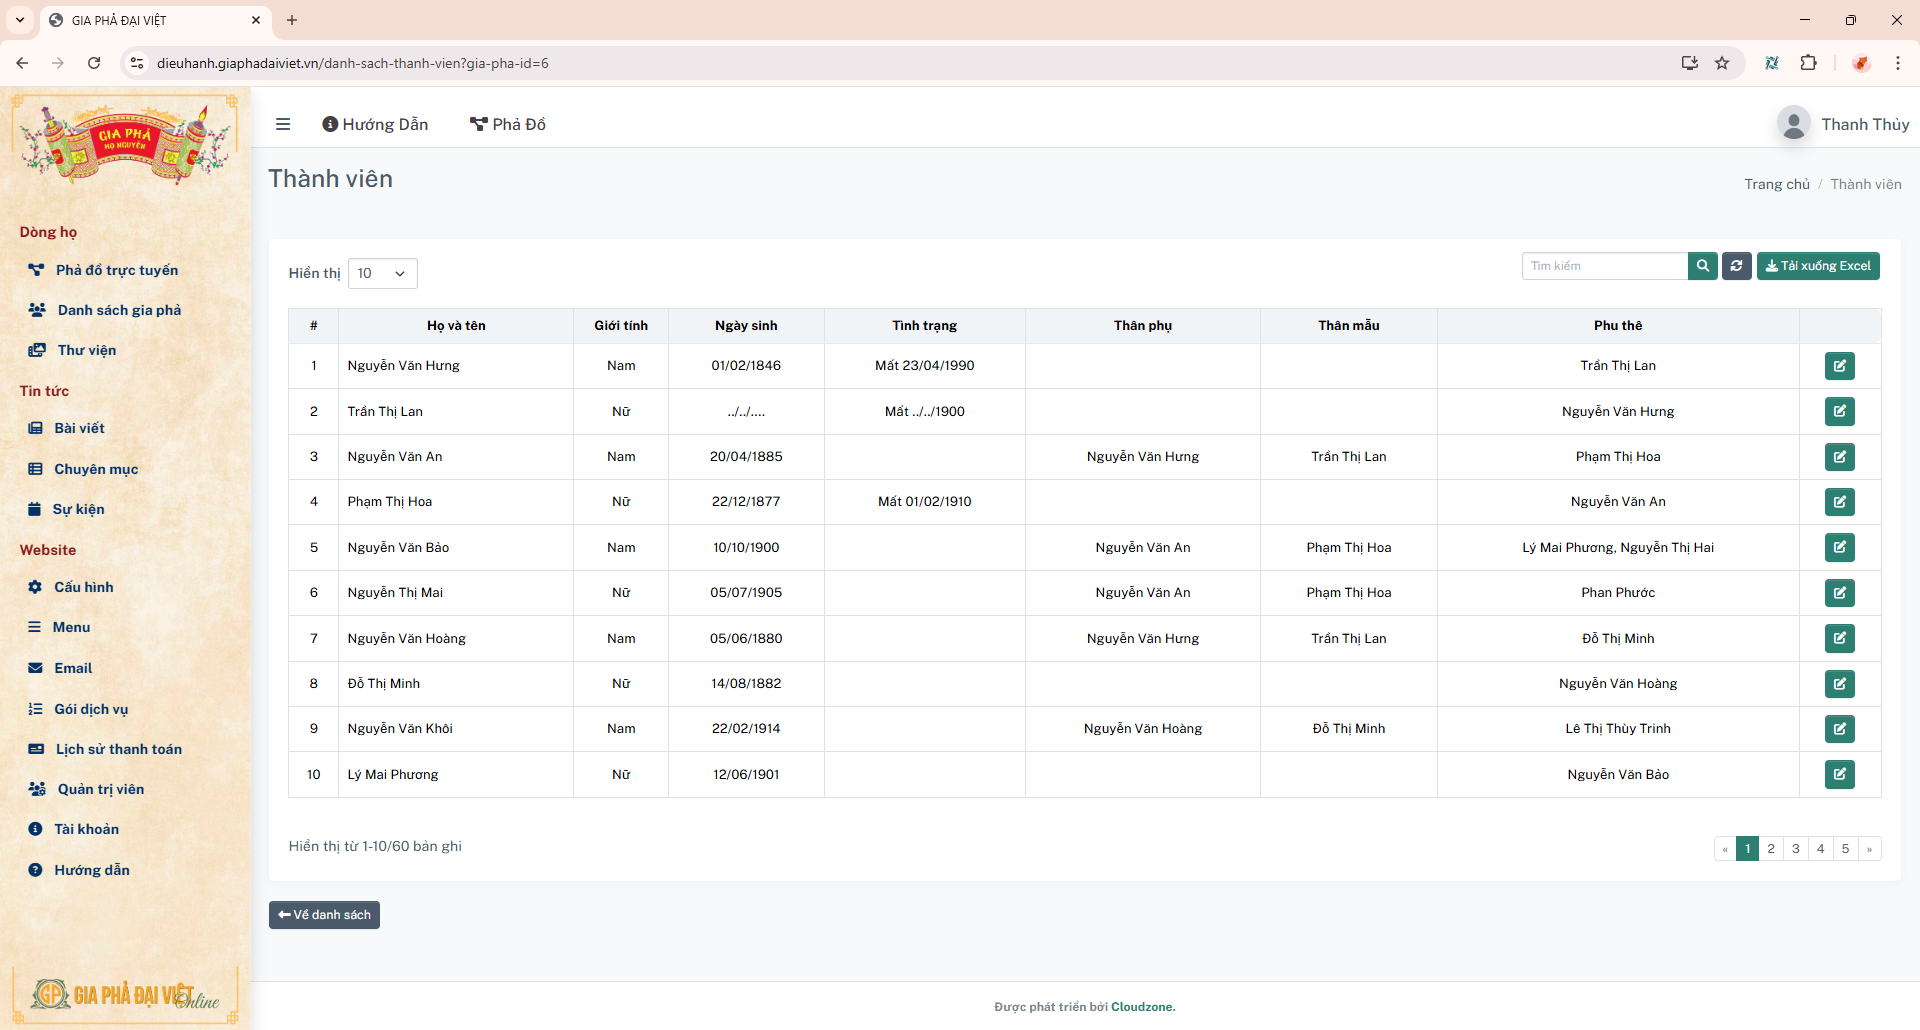Go to page 3 in pagination

[1796, 849]
